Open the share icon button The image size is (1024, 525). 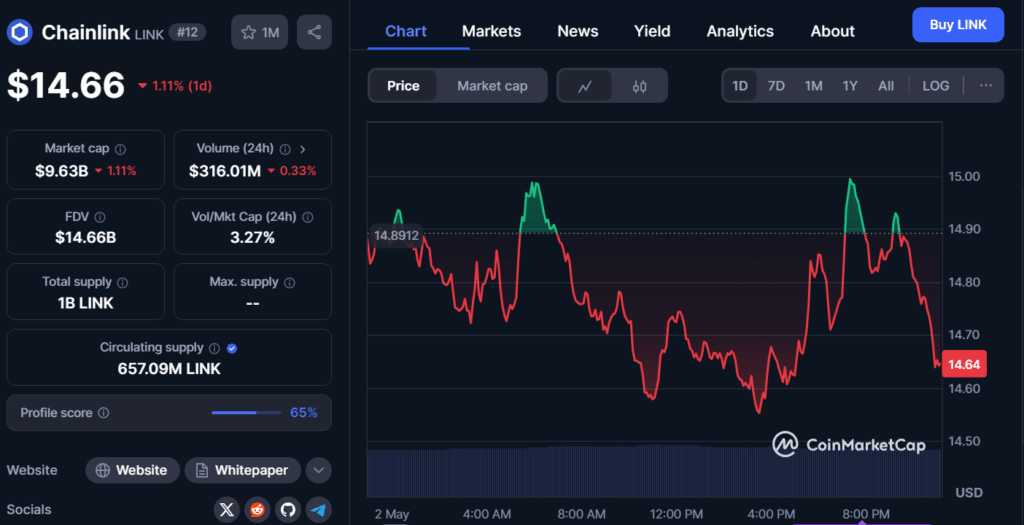(314, 32)
